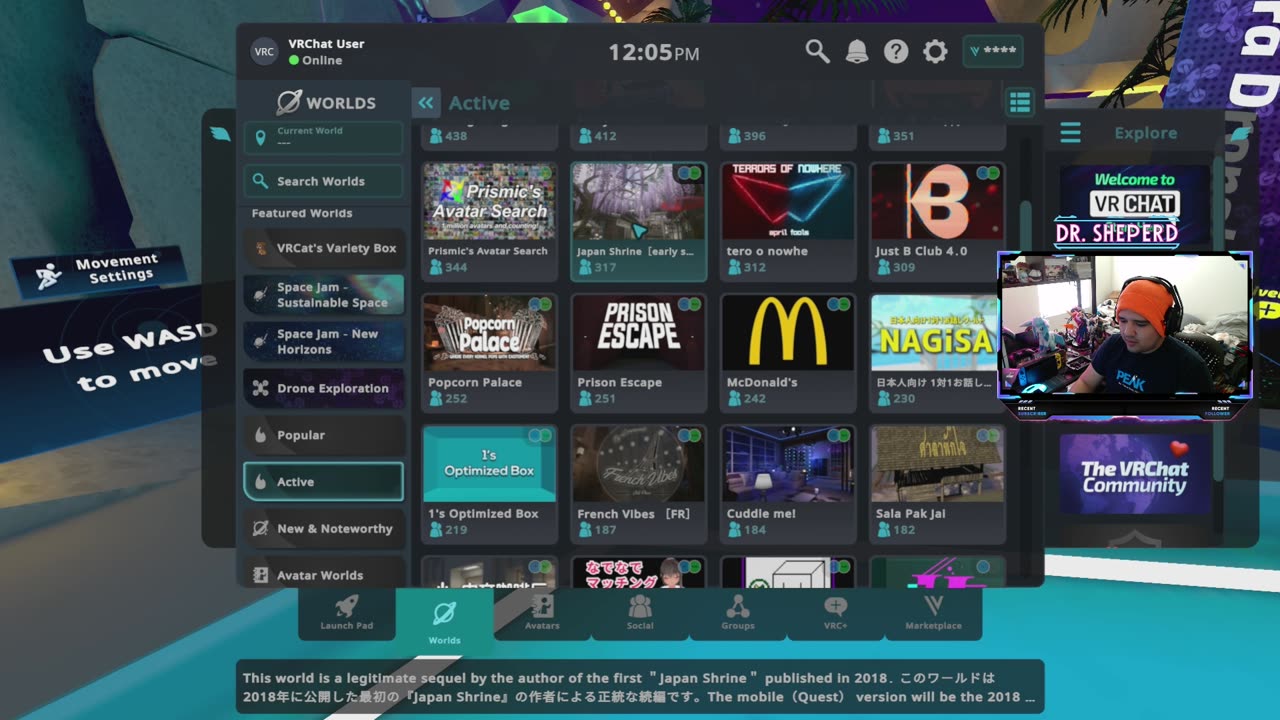Click the Featured Worlds heading
Image resolution: width=1280 pixels, height=720 pixels.
click(302, 213)
